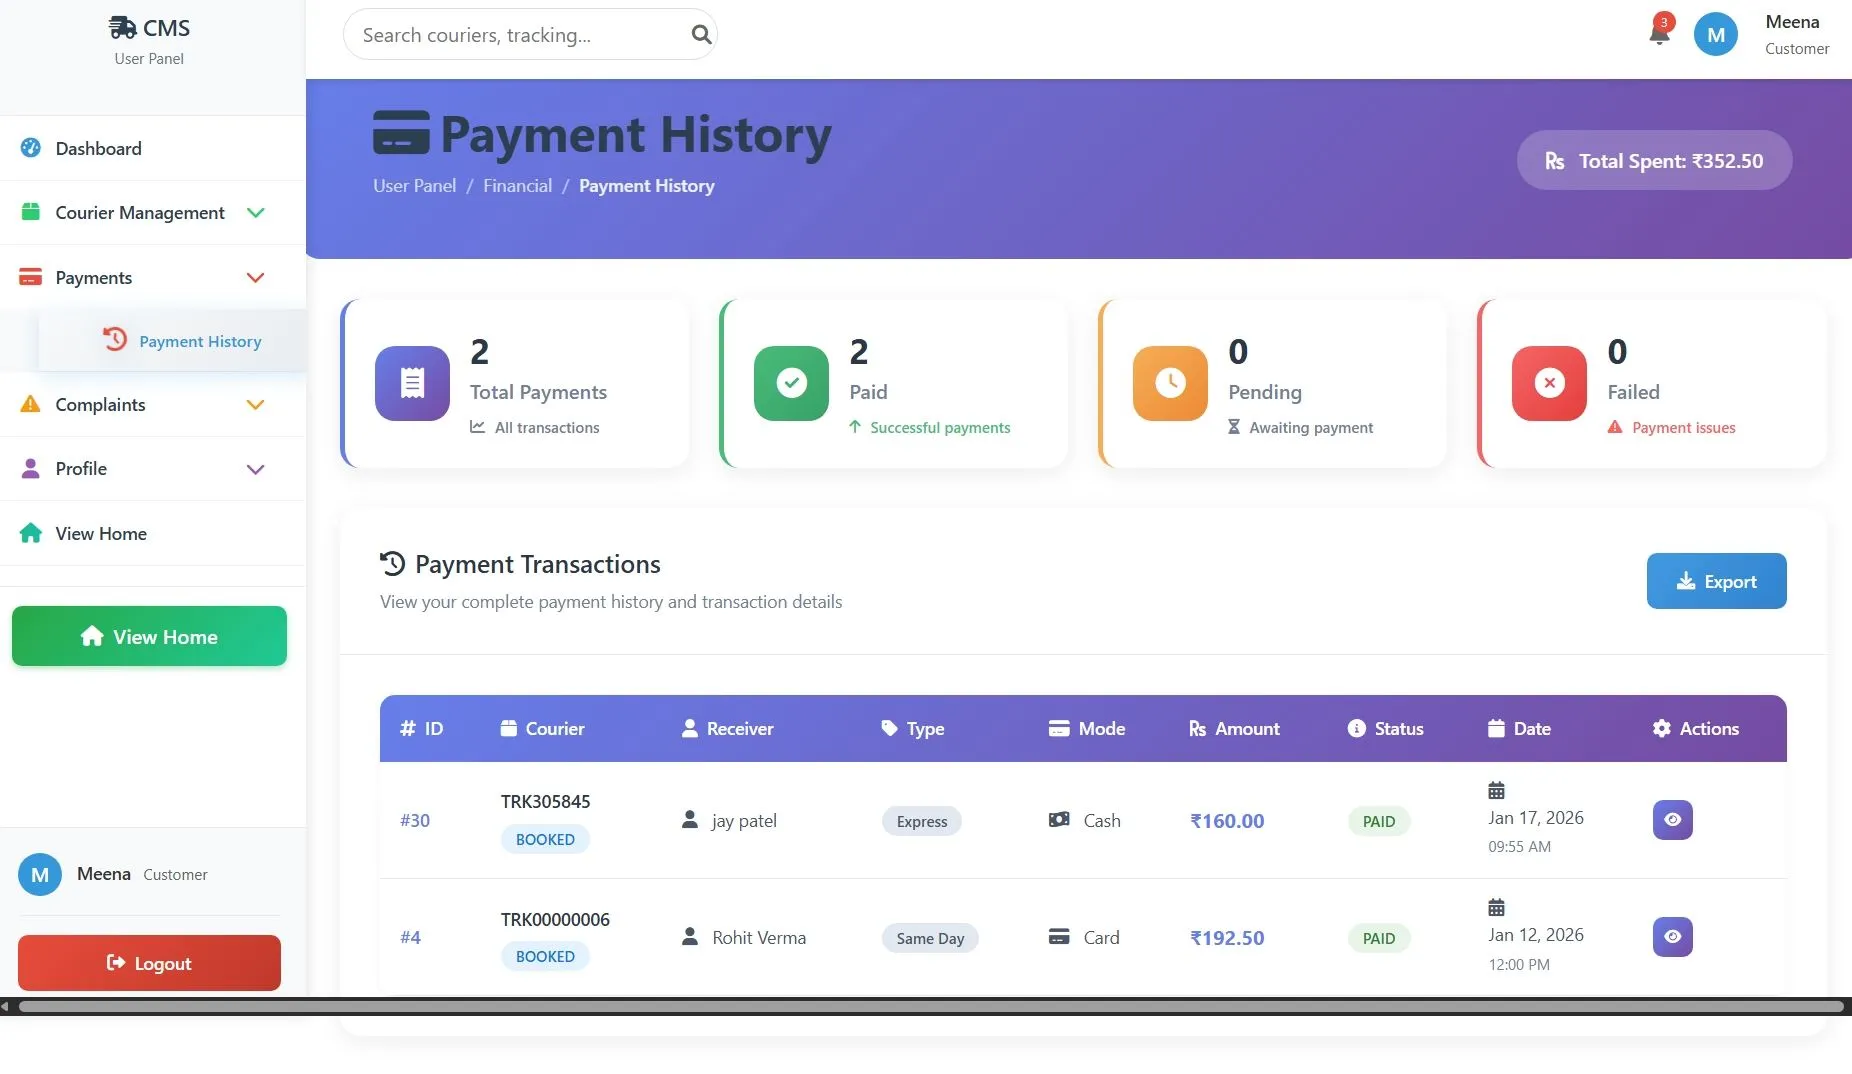Click the green checkmark icon on Paid card

(x=790, y=383)
